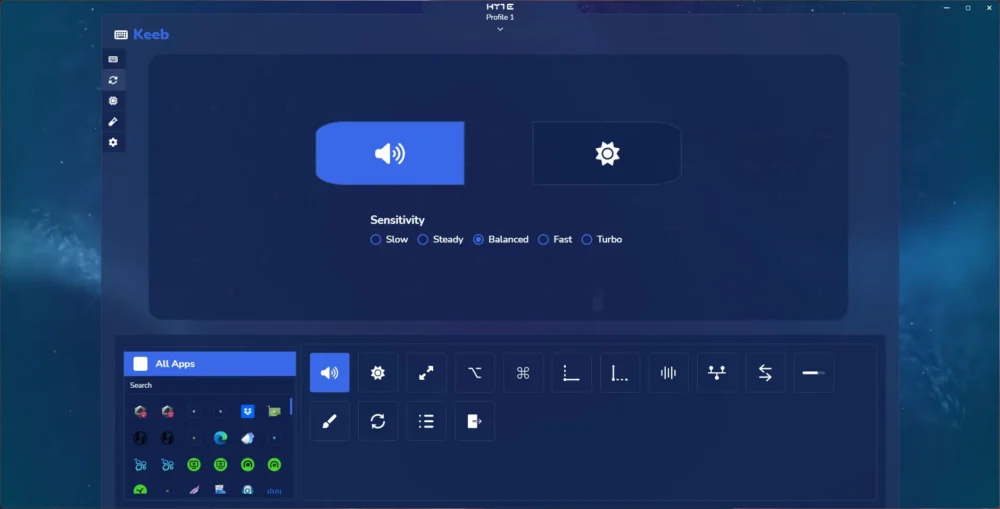Choose the circular refresh arrows function tile
The image size is (1000, 509).
pyautogui.click(x=378, y=421)
